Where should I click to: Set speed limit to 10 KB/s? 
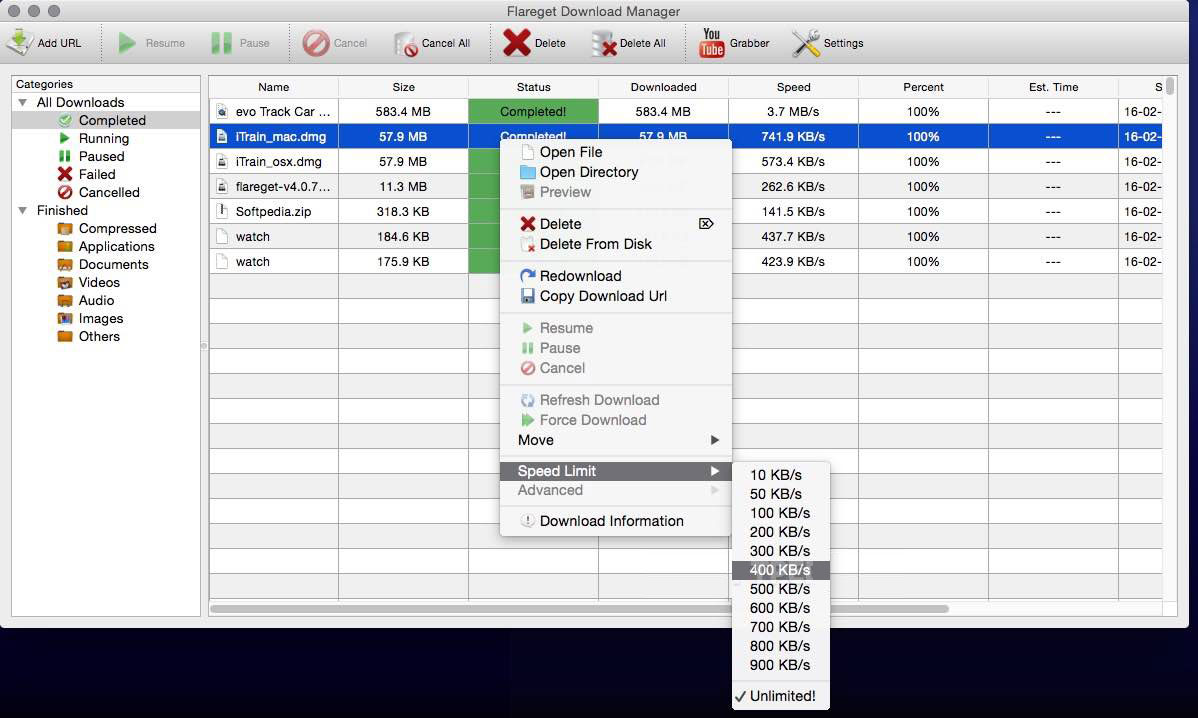[781, 475]
